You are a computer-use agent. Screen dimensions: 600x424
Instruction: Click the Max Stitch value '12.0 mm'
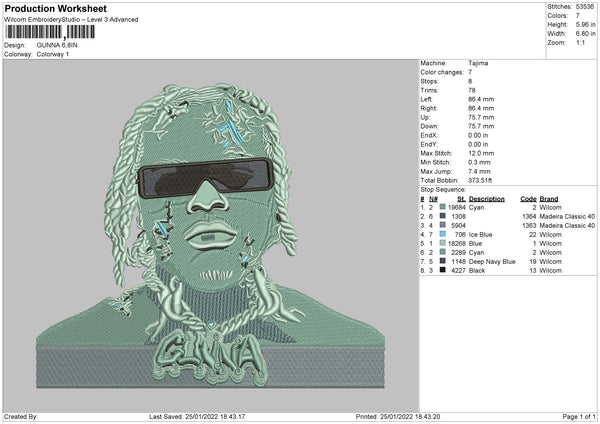pyautogui.click(x=481, y=153)
